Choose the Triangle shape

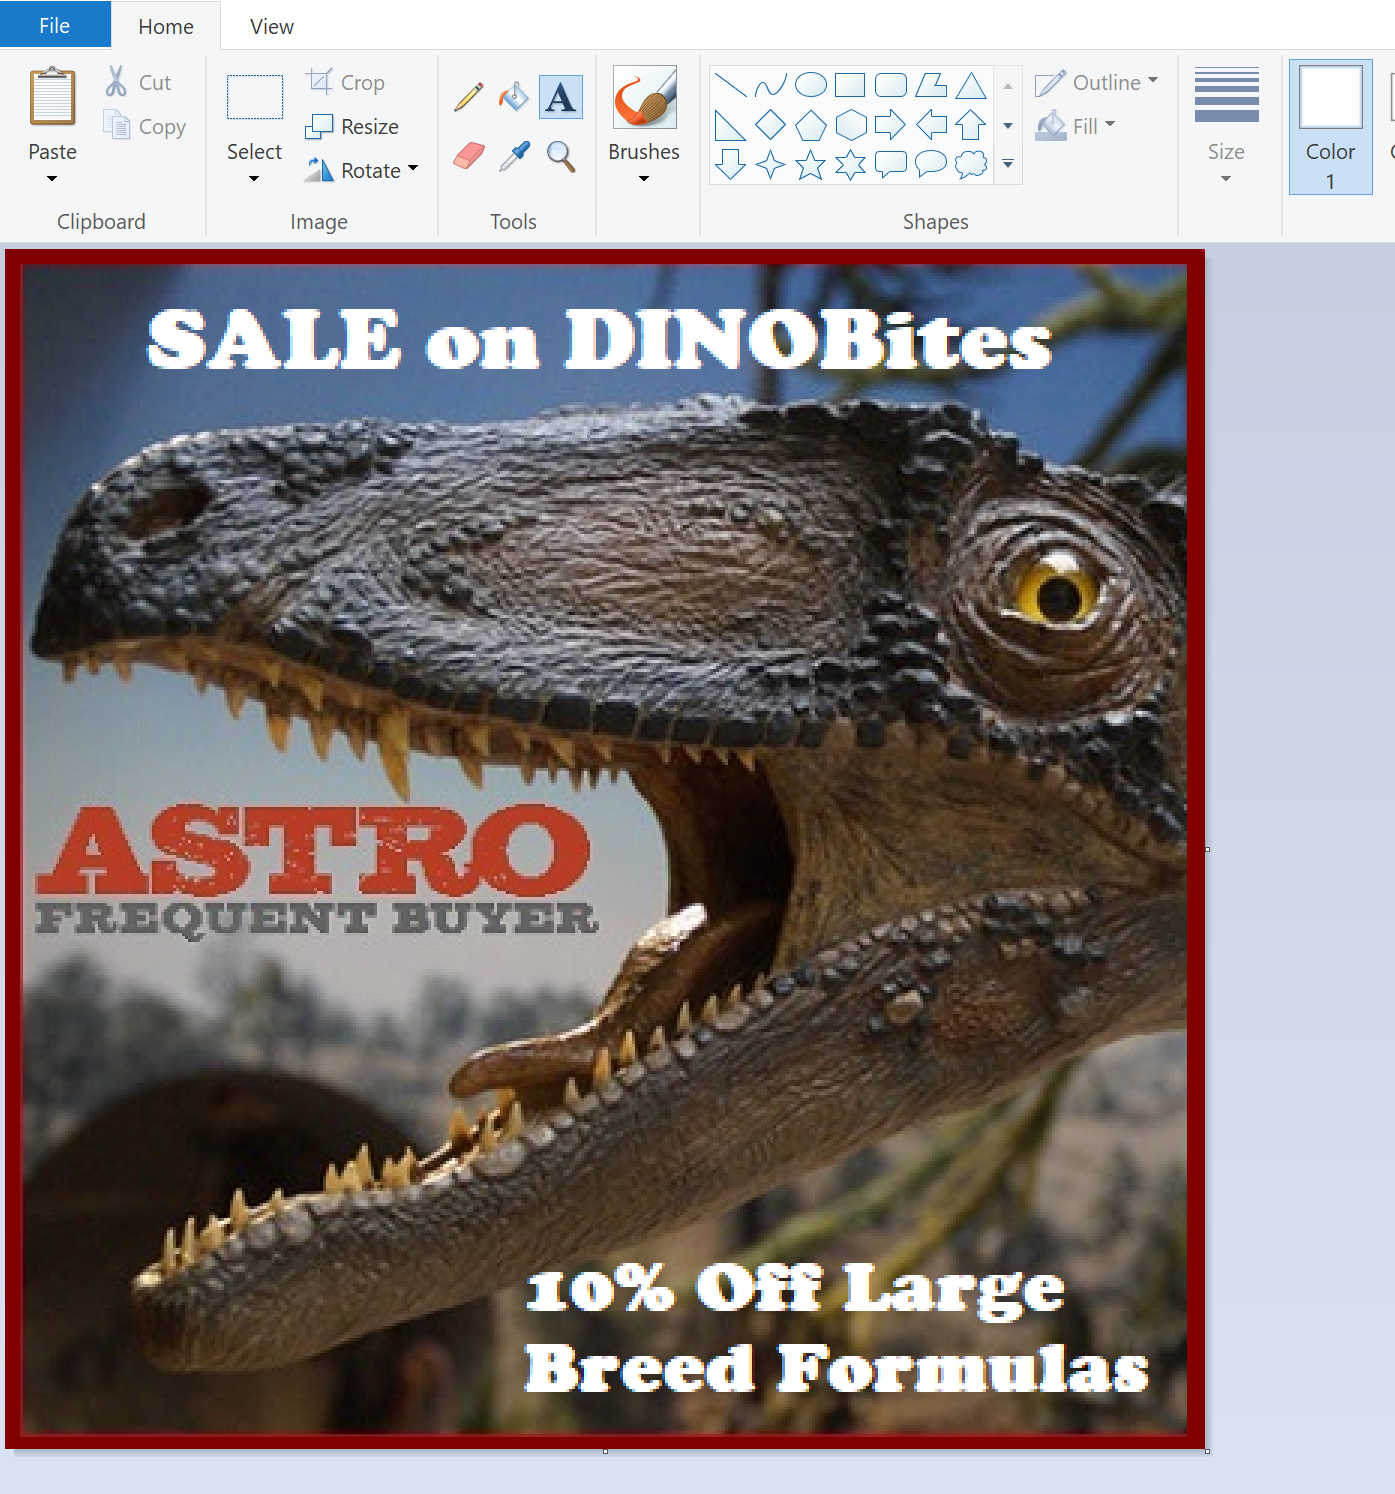point(971,85)
